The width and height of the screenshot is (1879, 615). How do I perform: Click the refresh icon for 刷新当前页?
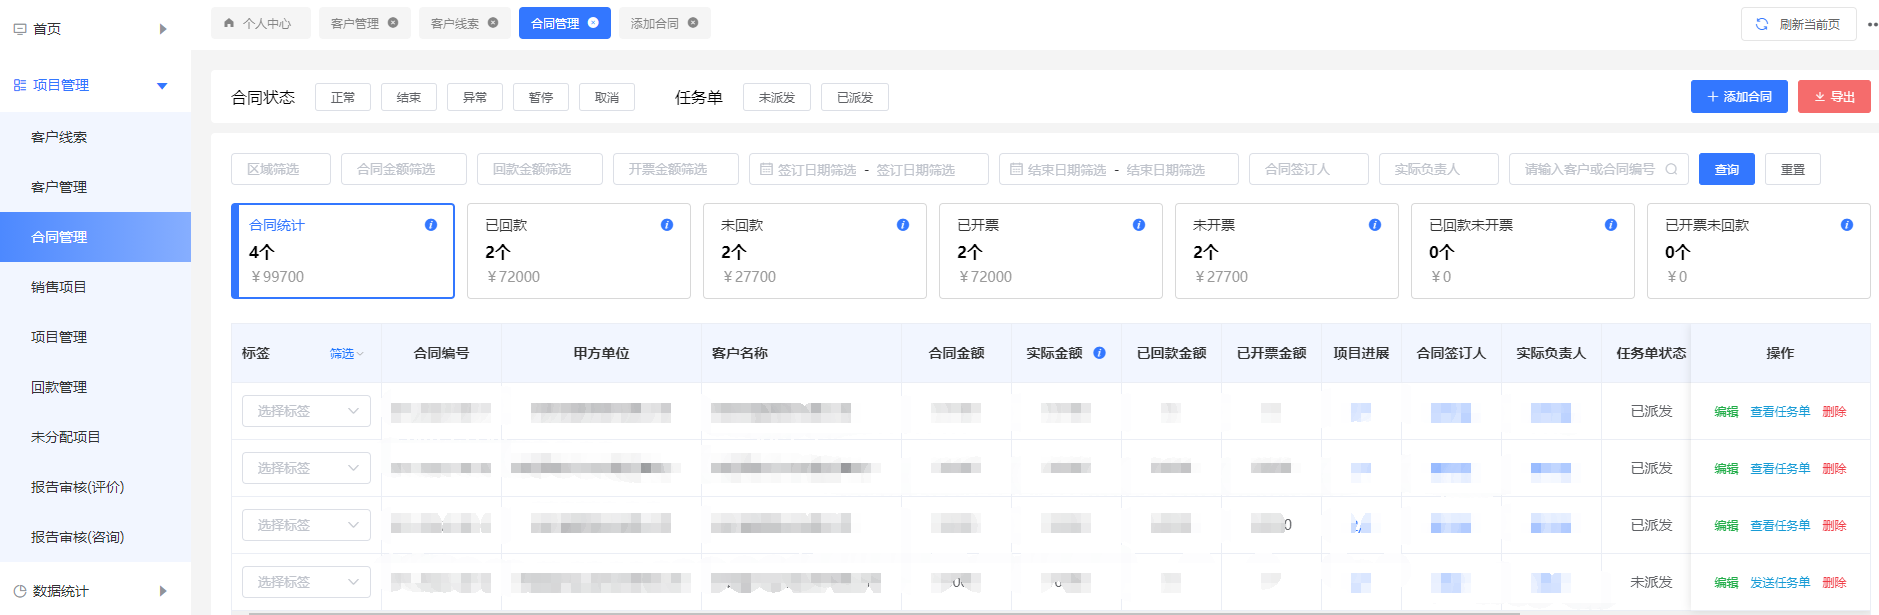click(x=1762, y=24)
